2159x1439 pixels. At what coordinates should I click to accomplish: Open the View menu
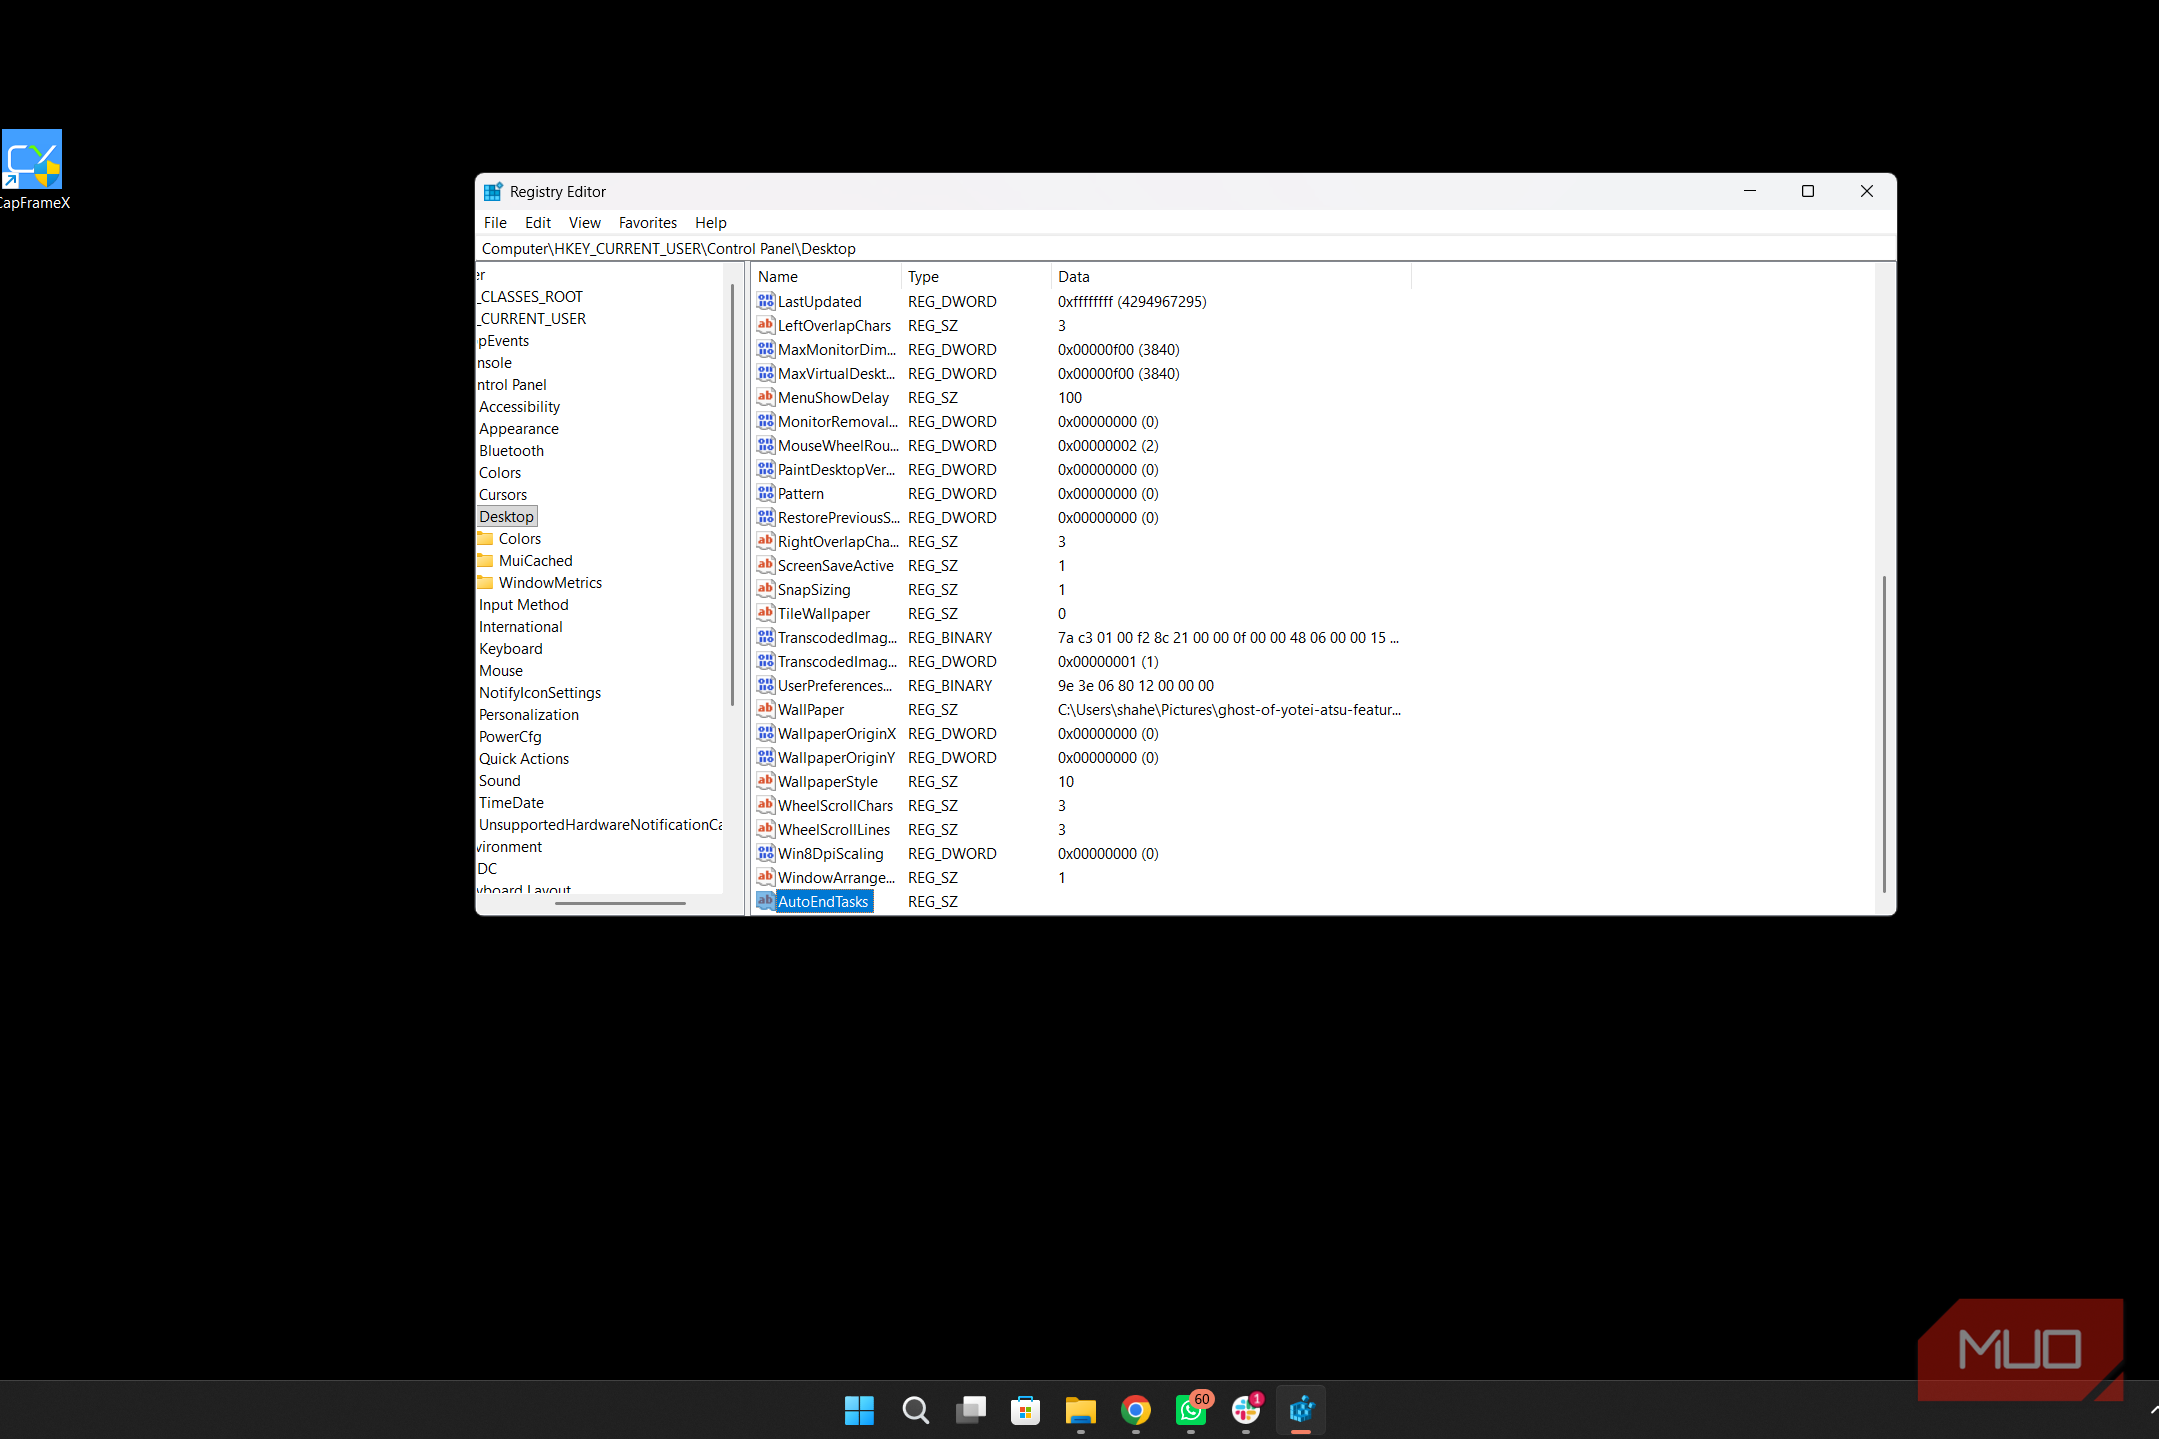pos(585,223)
